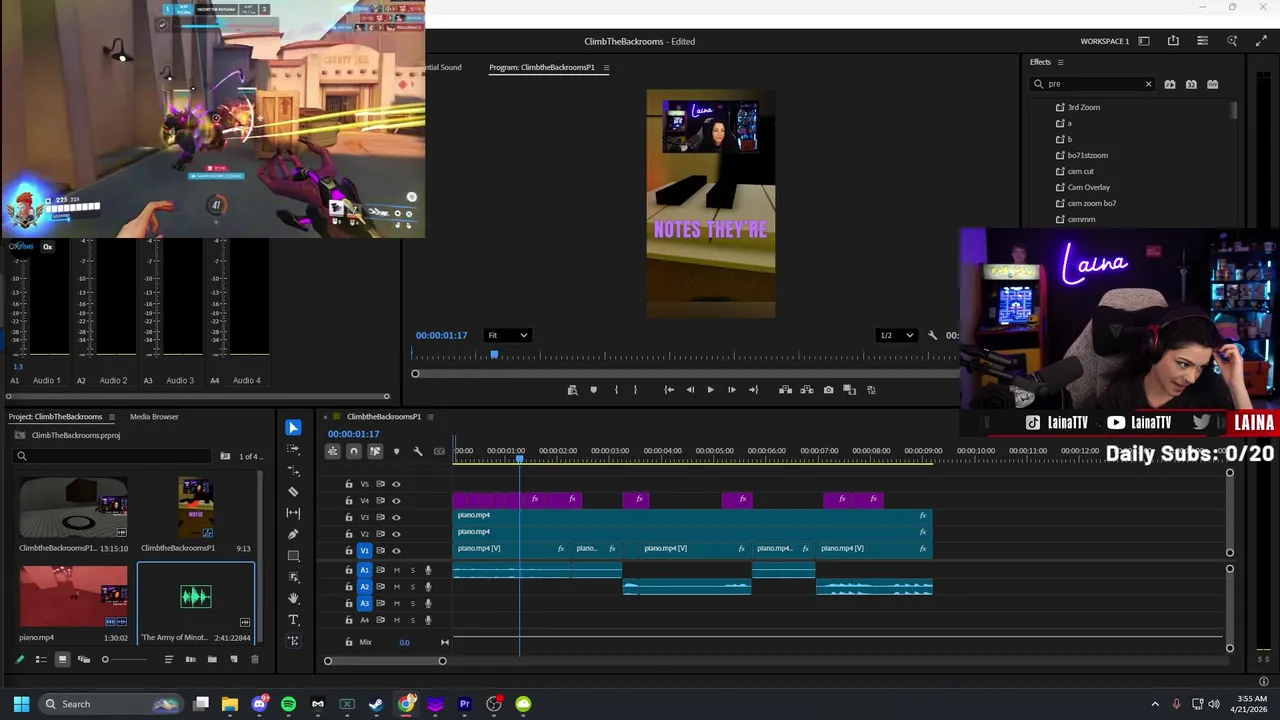Solo audio track A2
This screenshot has width=1280, height=720.
pos(412,587)
